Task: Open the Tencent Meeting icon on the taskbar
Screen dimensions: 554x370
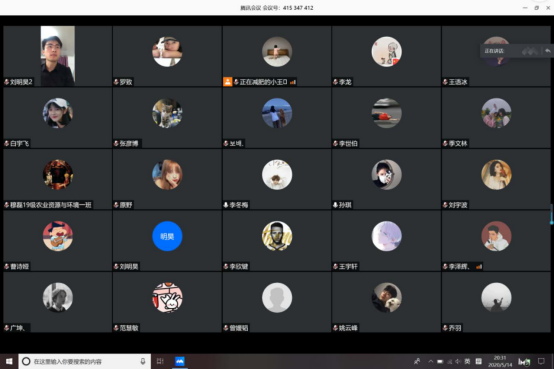Action: coord(180,361)
